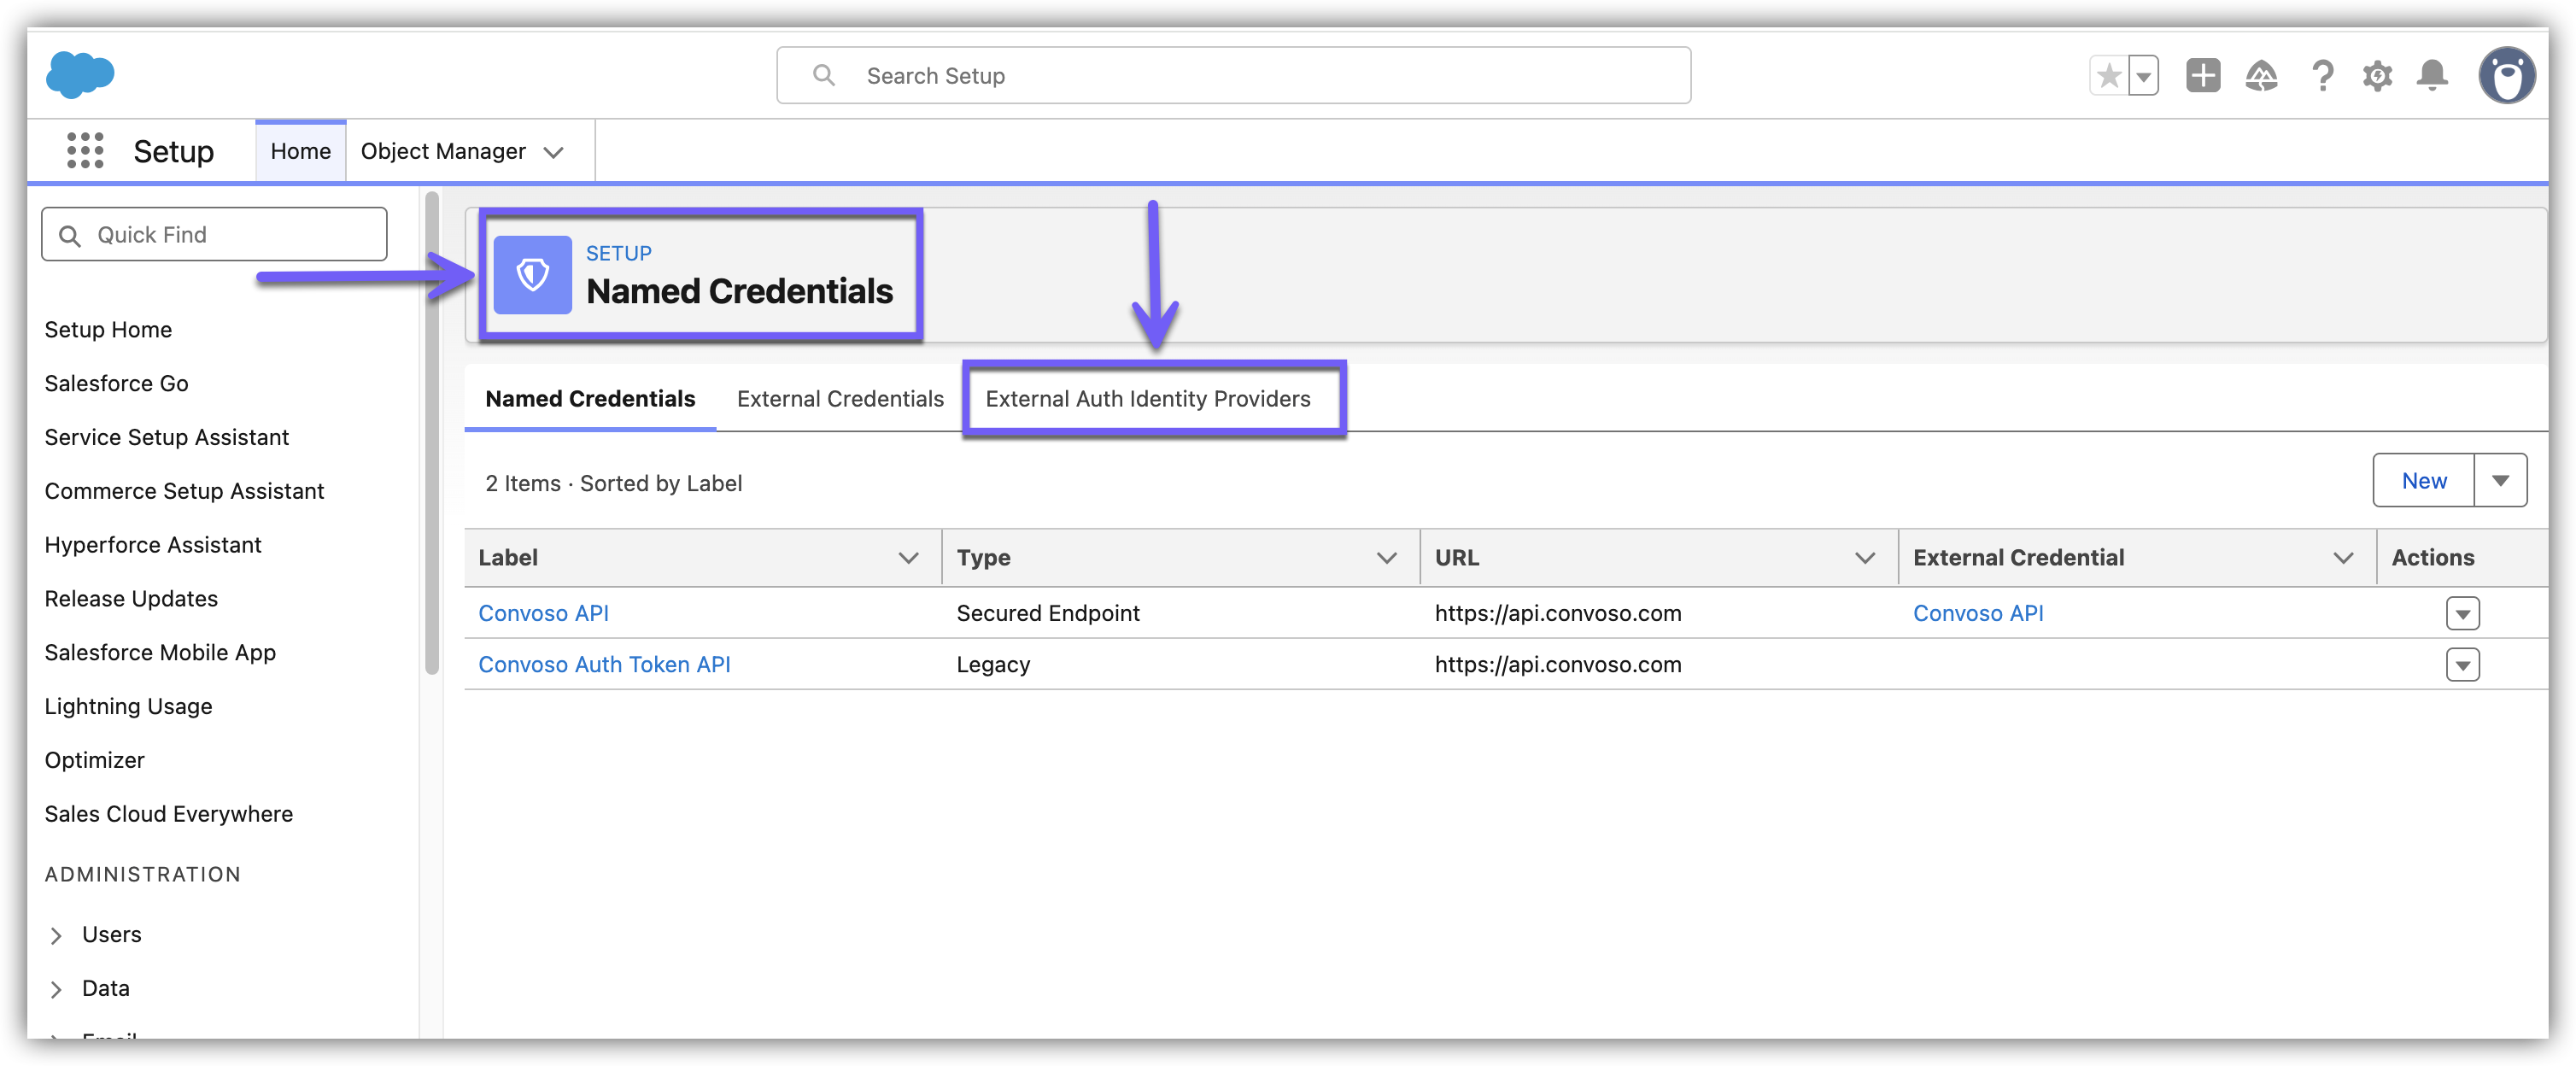Expand the Users tree section
Screen dimensions: 2576x1066
coord(56,935)
